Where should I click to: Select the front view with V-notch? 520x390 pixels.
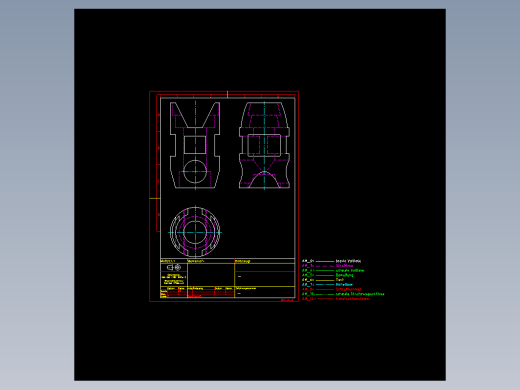click(x=195, y=145)
